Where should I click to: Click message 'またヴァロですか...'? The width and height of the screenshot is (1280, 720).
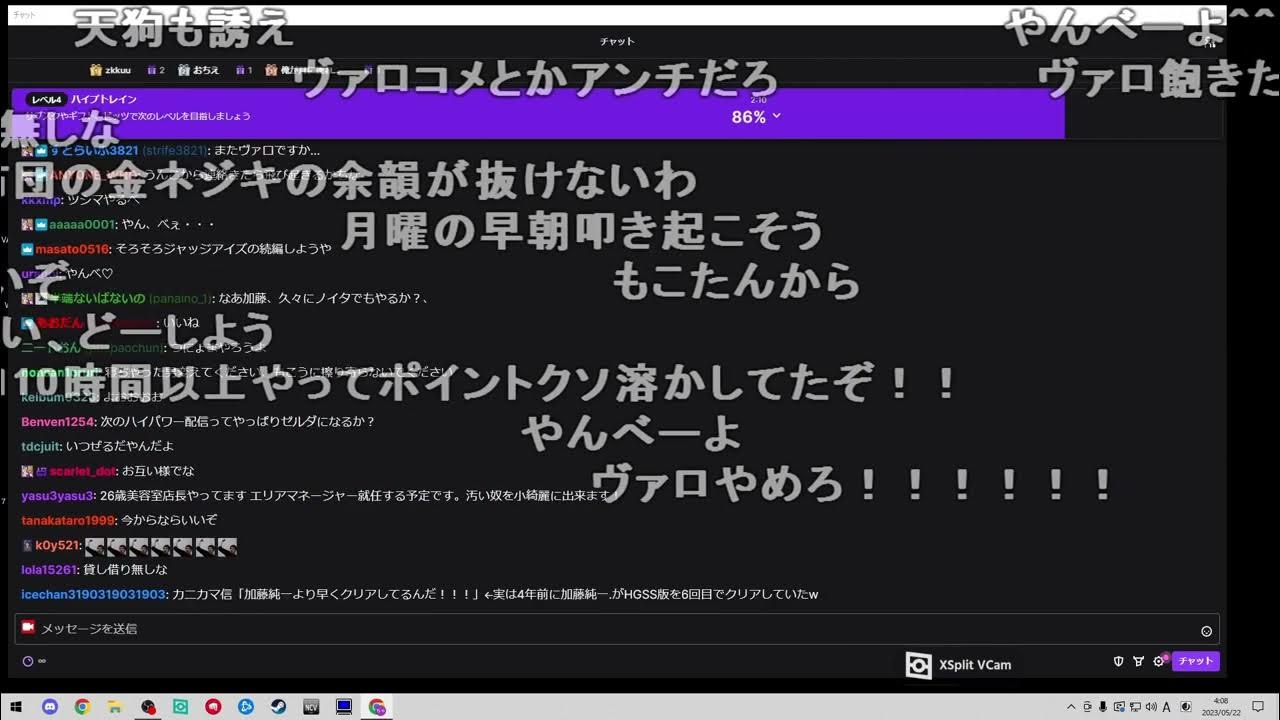[267, 150]
